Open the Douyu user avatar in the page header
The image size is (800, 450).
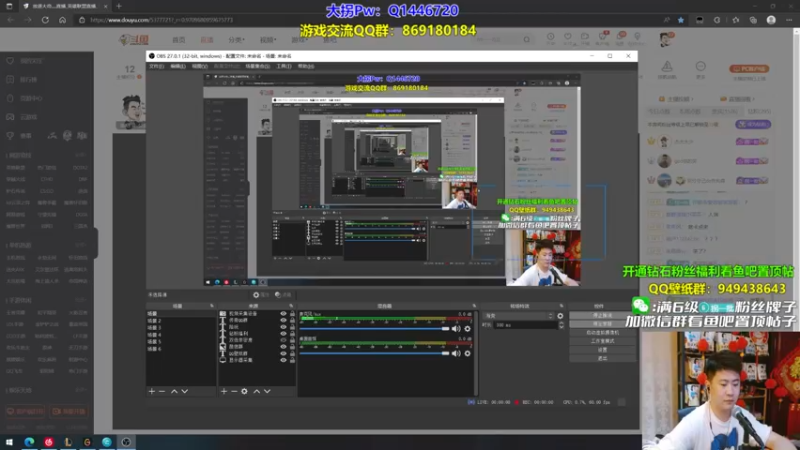pos(666,39)
